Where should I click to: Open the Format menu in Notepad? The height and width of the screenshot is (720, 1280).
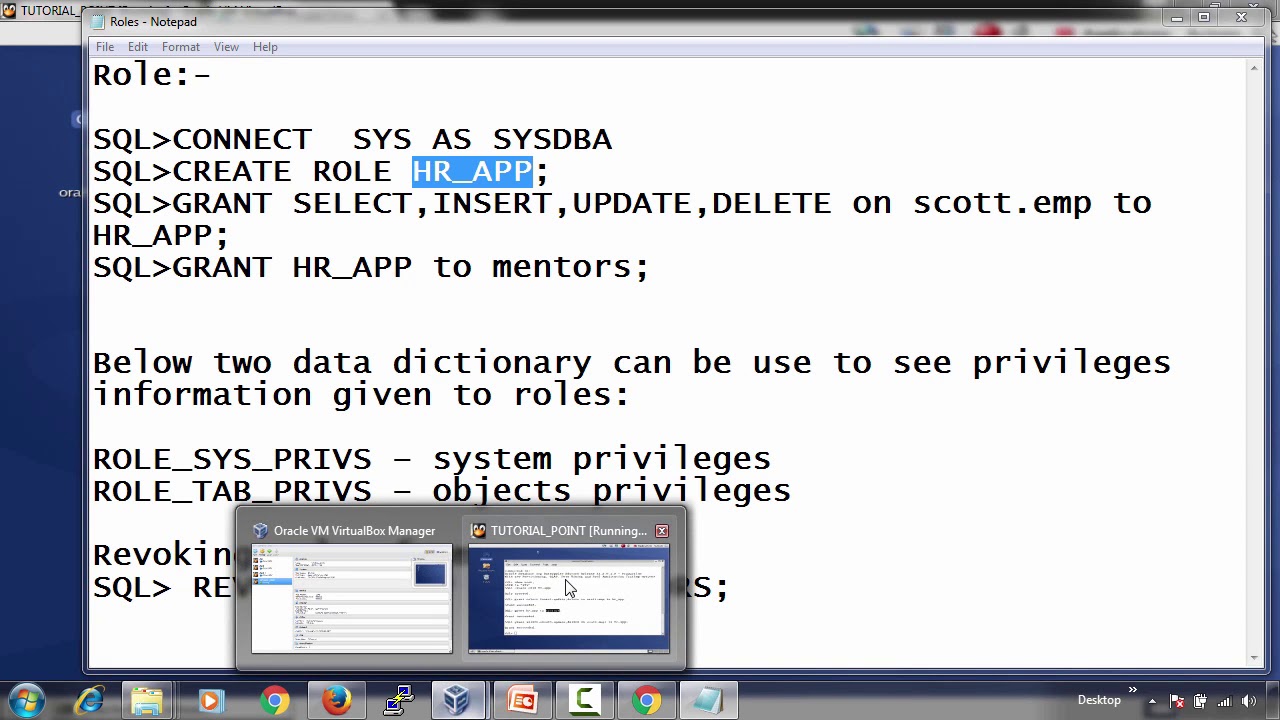tap(181, 47)
